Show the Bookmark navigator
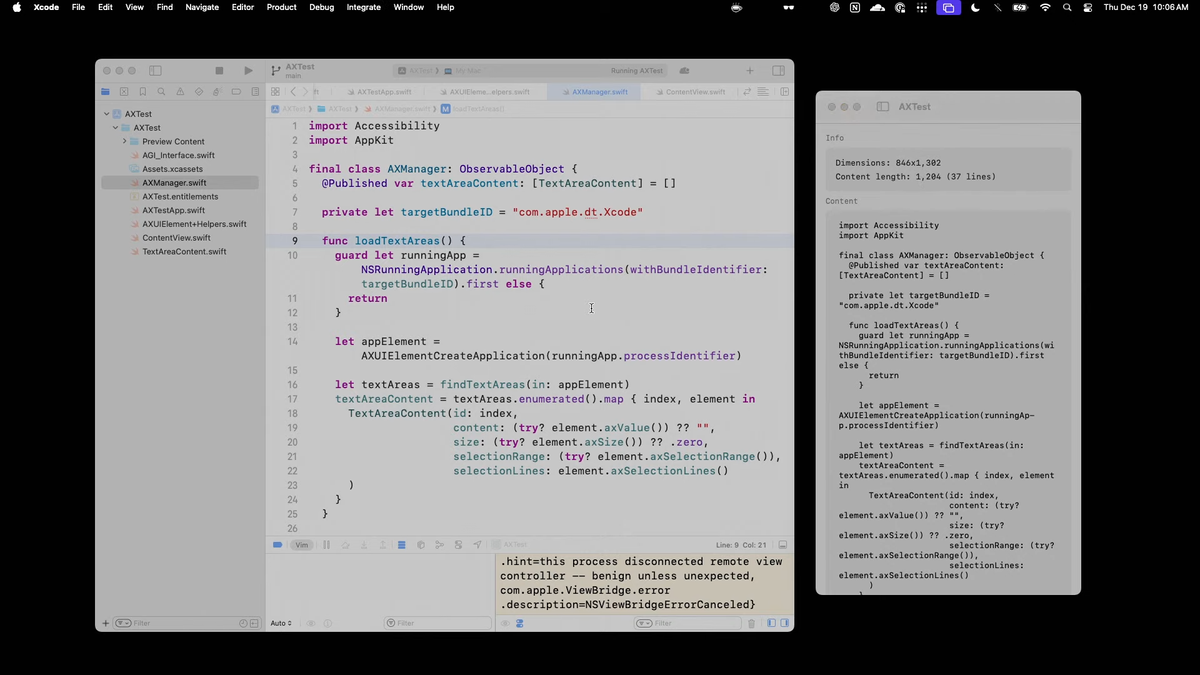The image size is (1200, 675). pyautogui.click(x=142, y=91)
